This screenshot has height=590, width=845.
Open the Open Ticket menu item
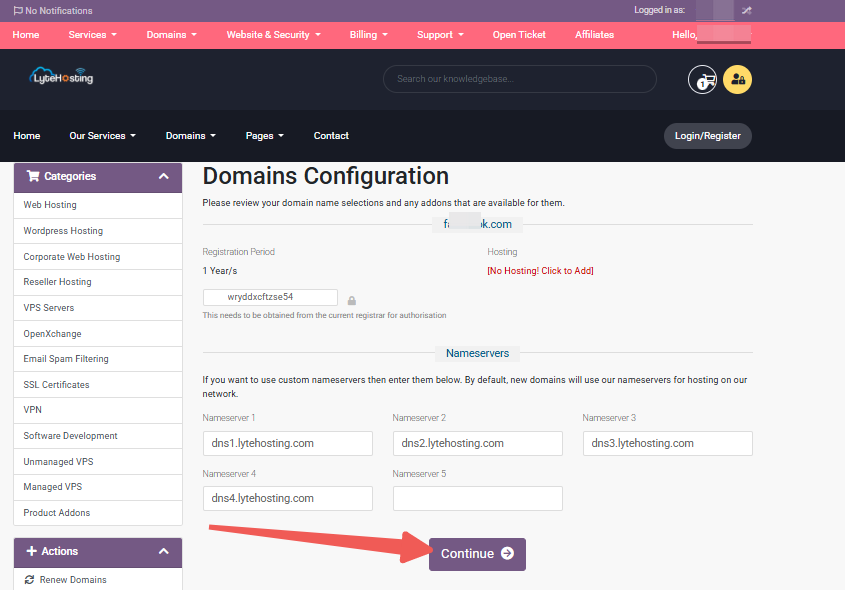[x=519, y=34]
